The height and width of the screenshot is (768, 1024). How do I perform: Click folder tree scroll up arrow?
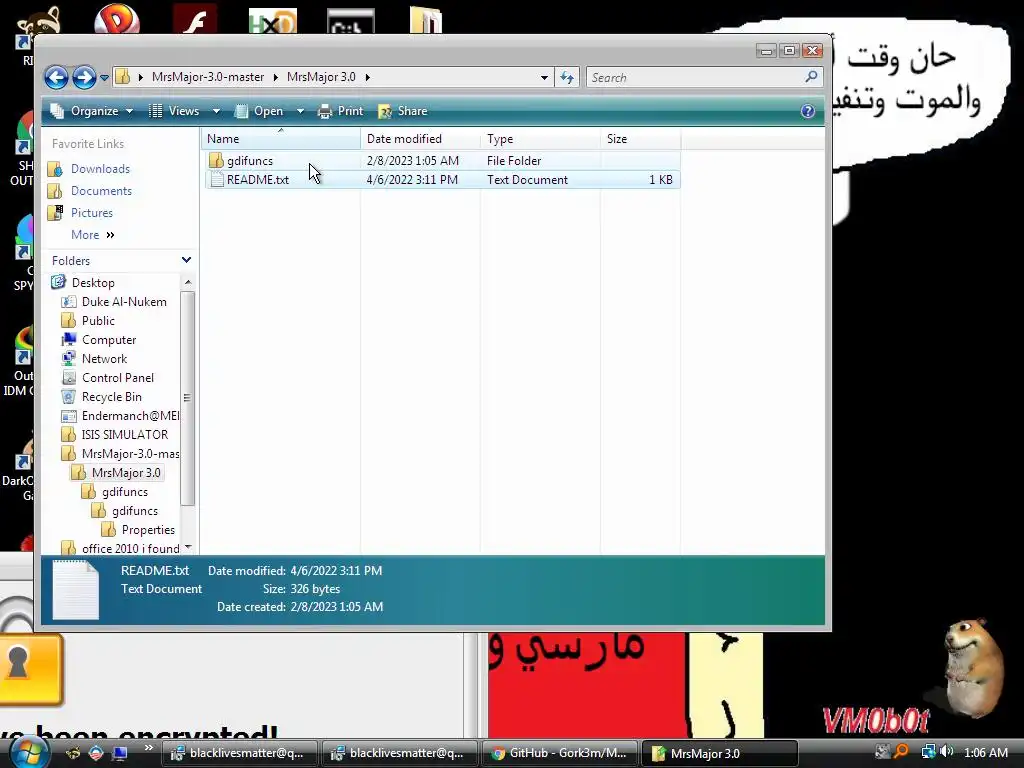[188, 282]
